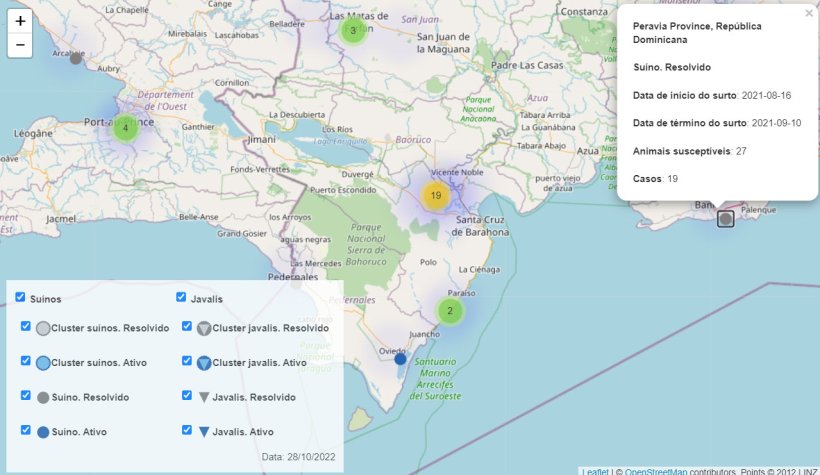Uncheck the Javalis layer group checkbox
The width and height of the screenshot is (820, 475).
coord(181,298)
